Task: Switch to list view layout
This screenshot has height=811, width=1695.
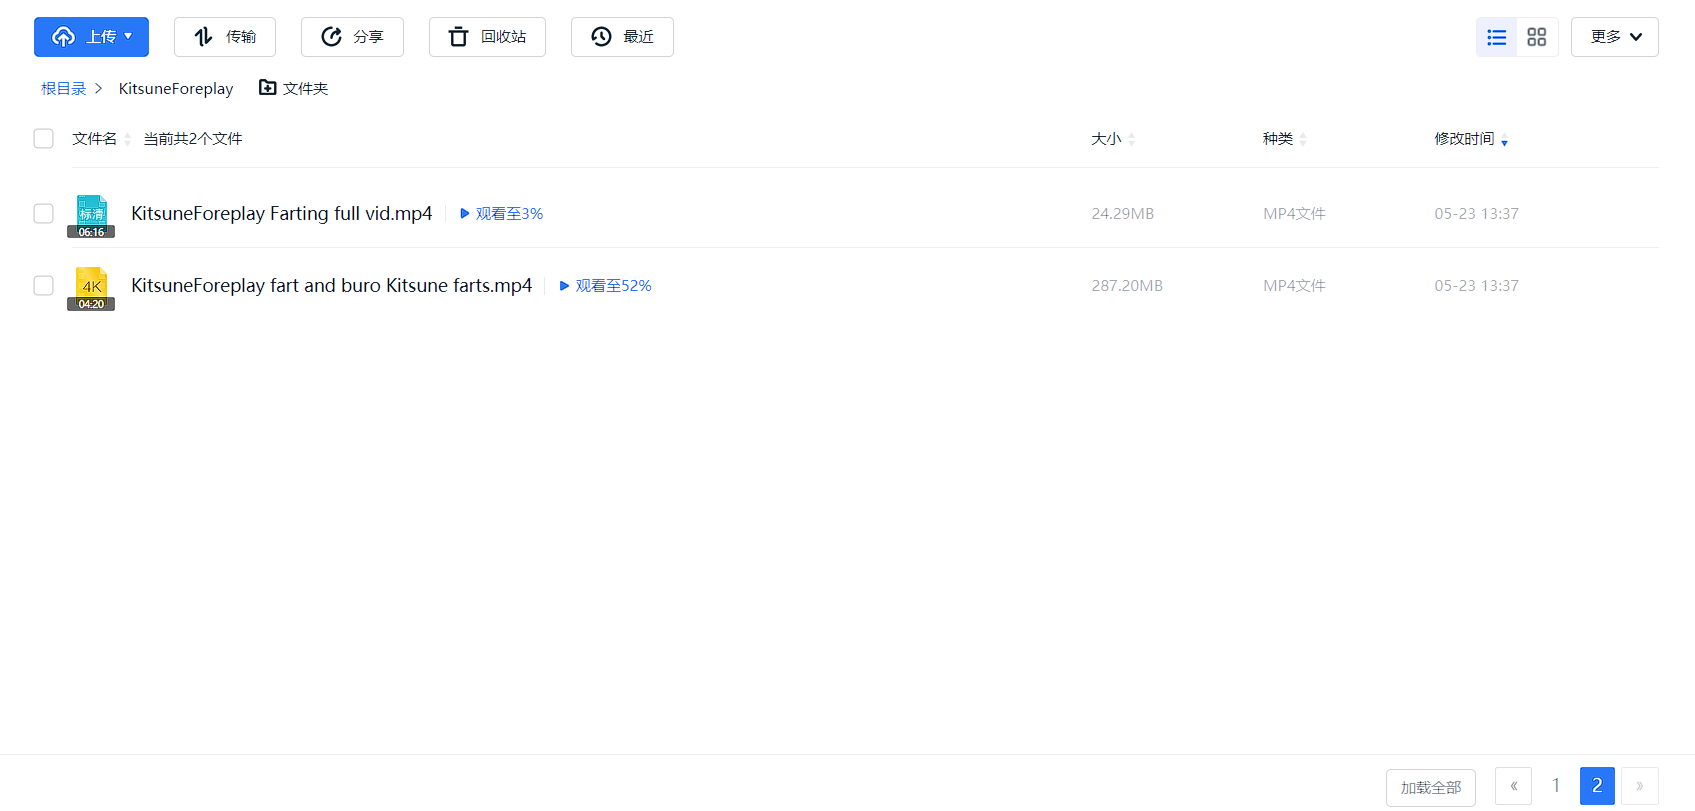Action: click(1496, 37)
